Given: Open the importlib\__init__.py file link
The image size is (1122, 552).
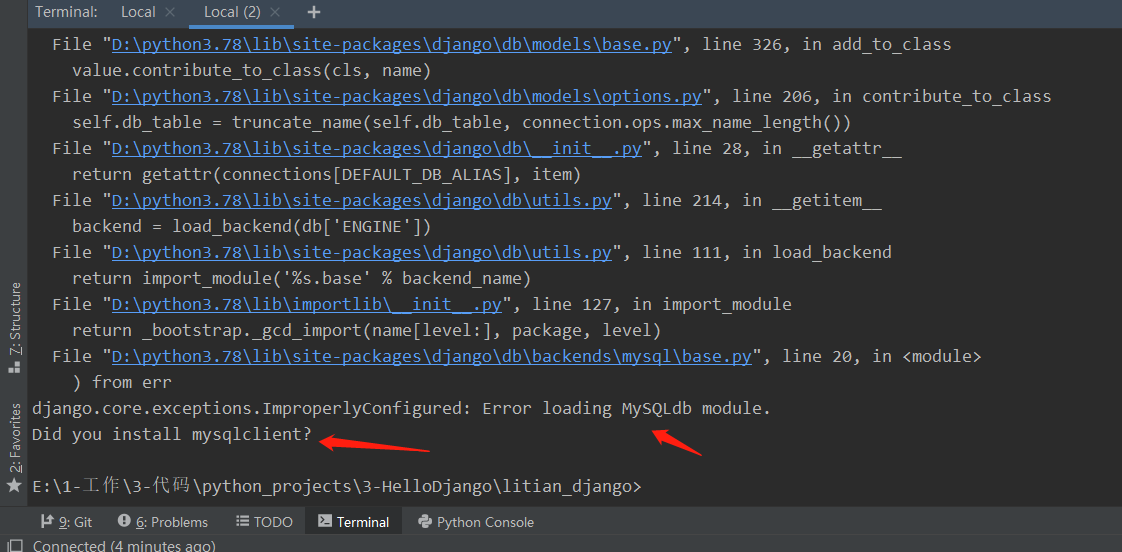Looking at the screenshot, I should coord(306,304).
